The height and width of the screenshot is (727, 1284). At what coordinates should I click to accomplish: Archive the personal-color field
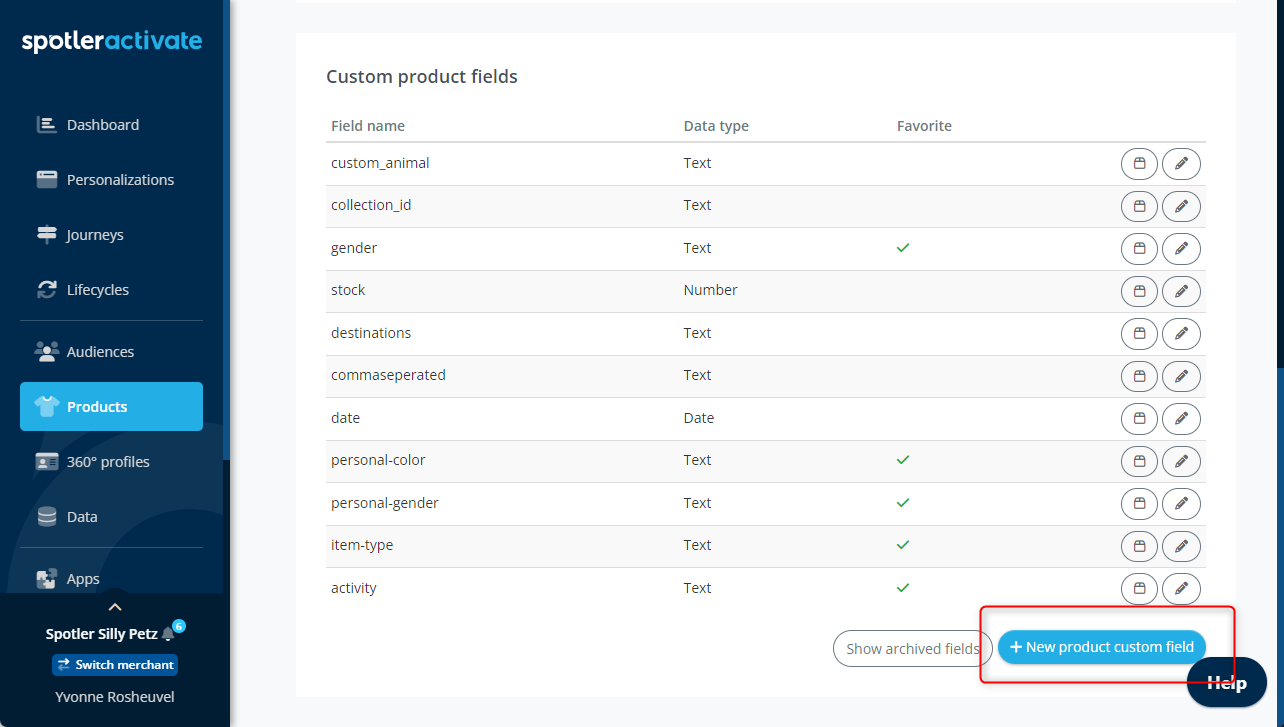(1139, 461)
